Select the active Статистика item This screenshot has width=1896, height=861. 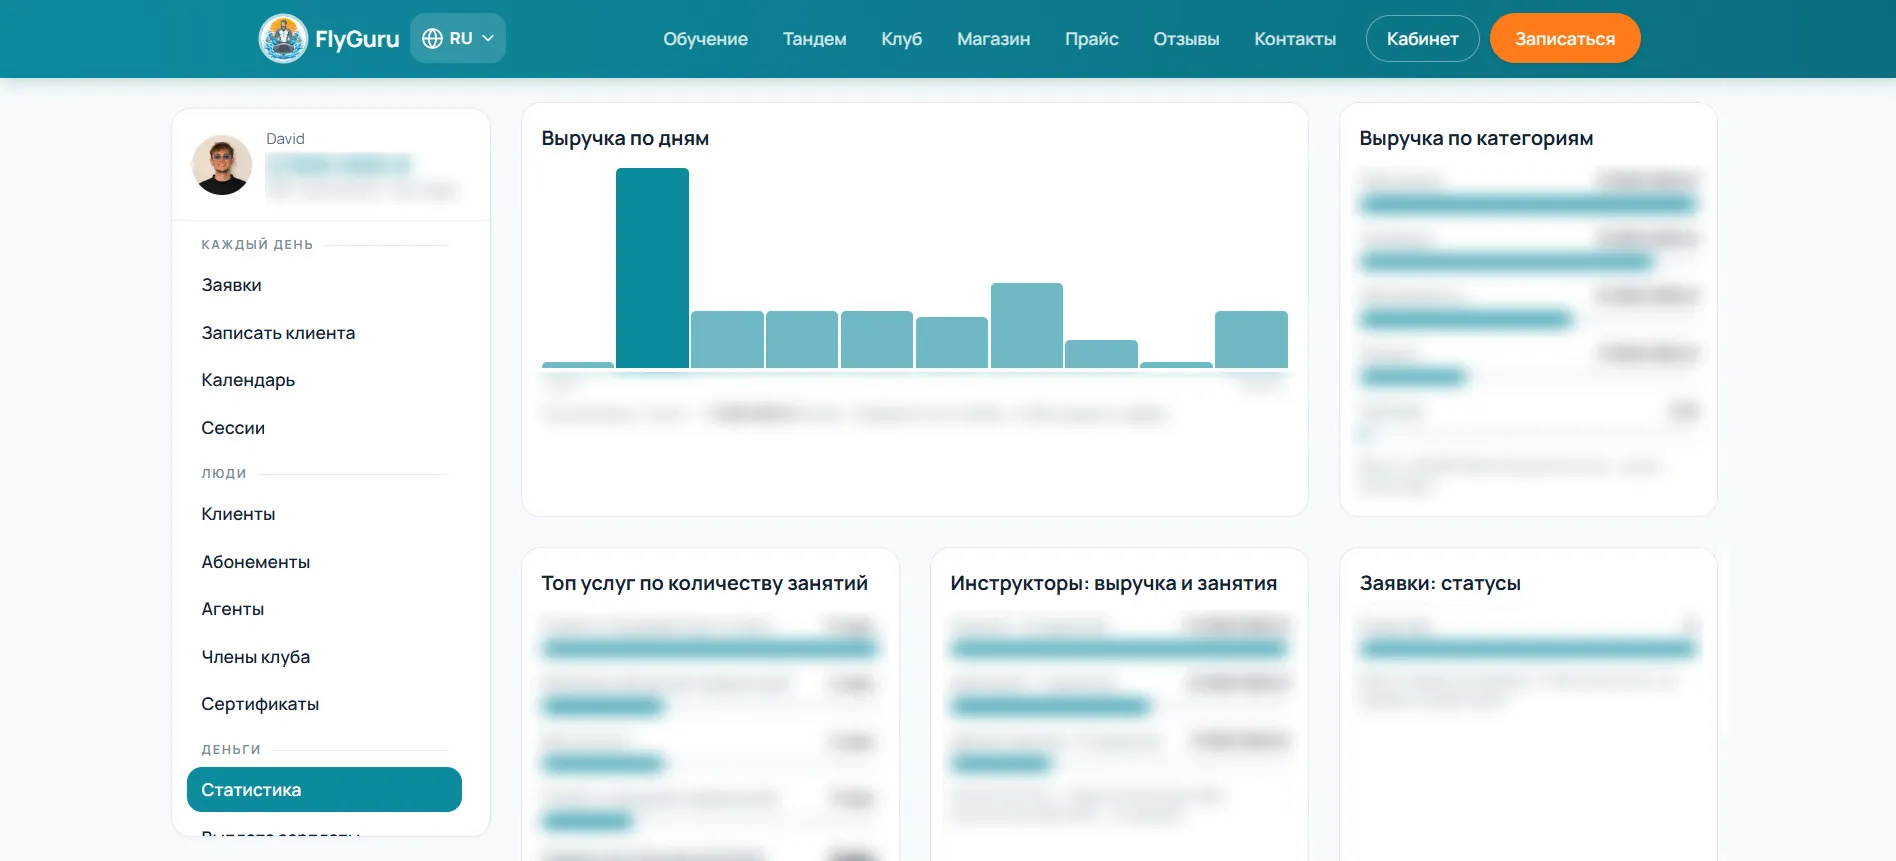(x=324, y=790)
